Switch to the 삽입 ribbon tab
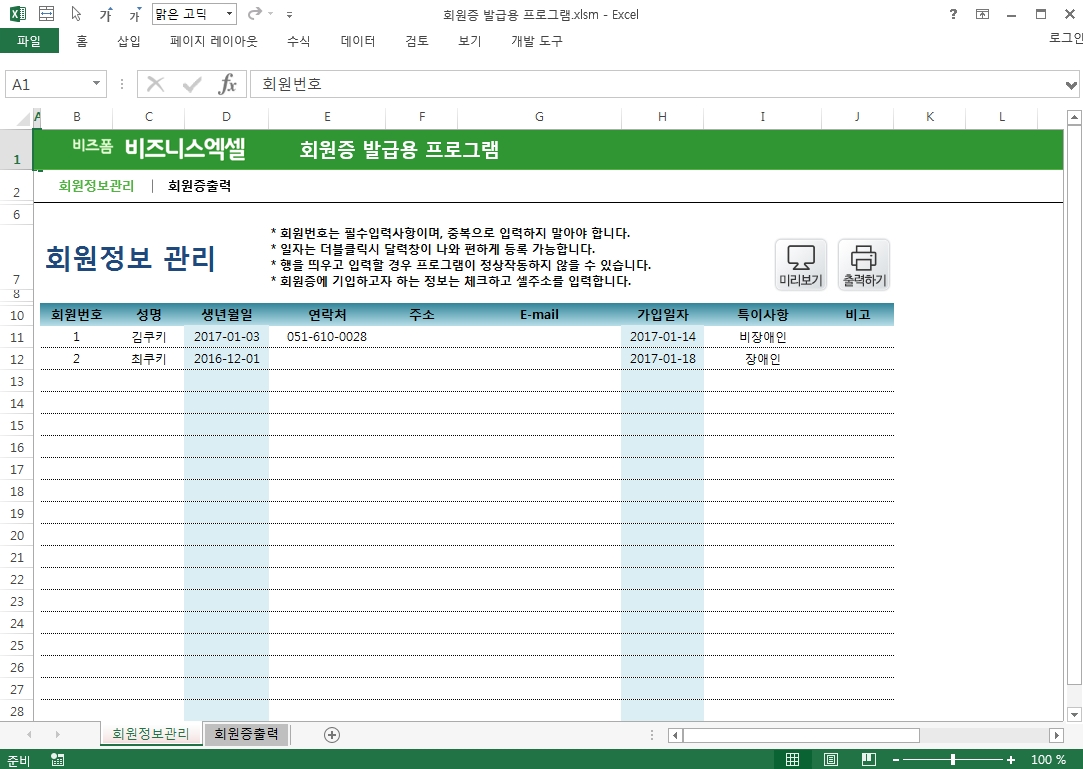The height and width of the screenshot is (769, 1083). pos(128,41)
